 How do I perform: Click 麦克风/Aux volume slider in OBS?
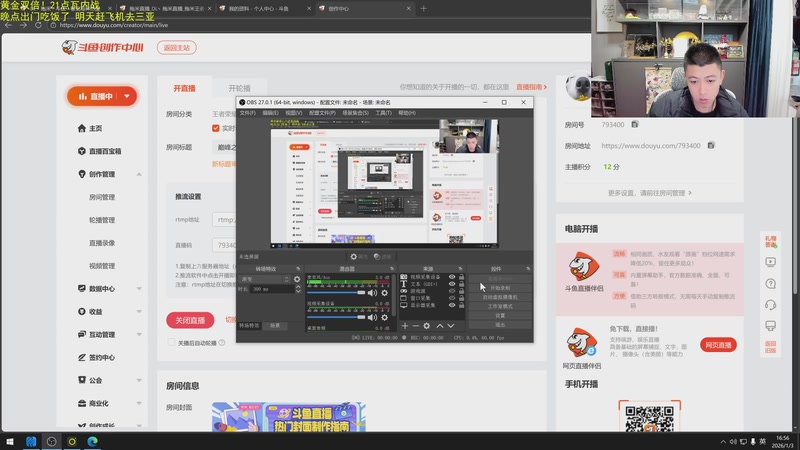pos(336,293)
